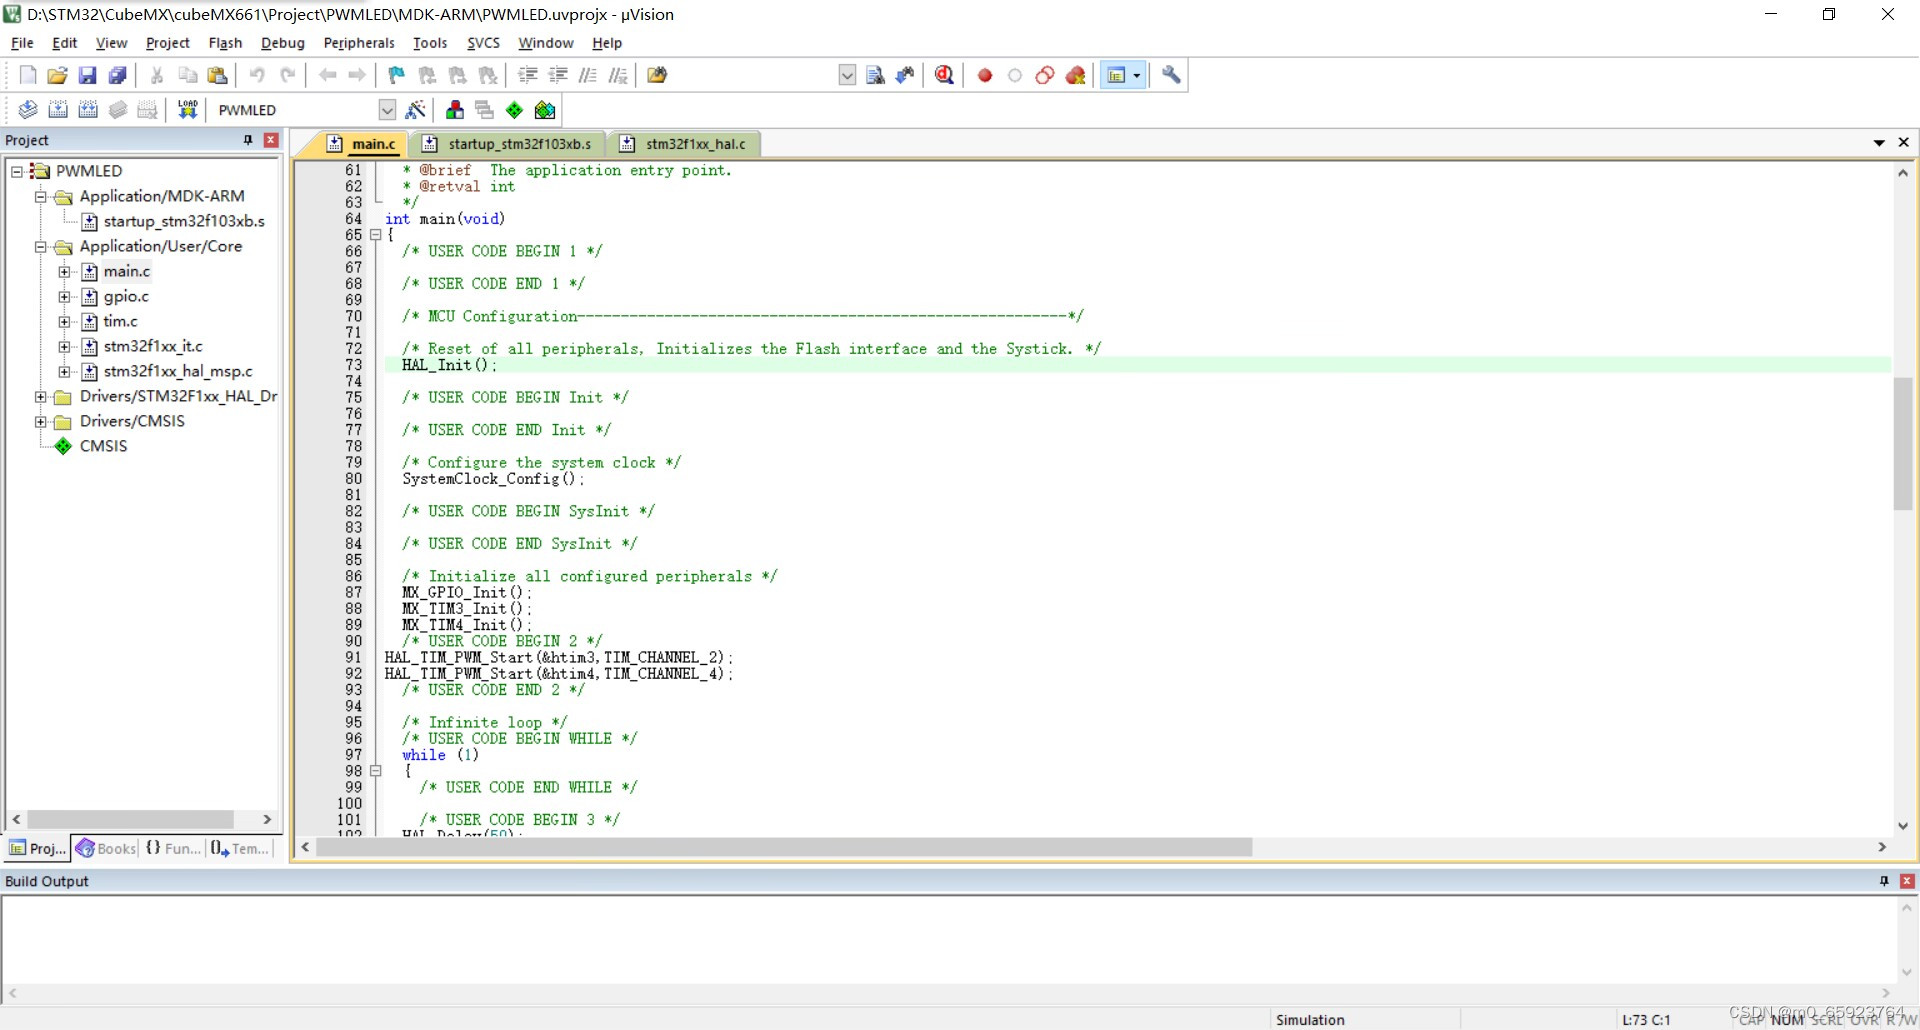Switch to stm32f1xx_hal.c tab
Image resolution: width=1920 pixels, height=1030 pixels.
(684, 144)
